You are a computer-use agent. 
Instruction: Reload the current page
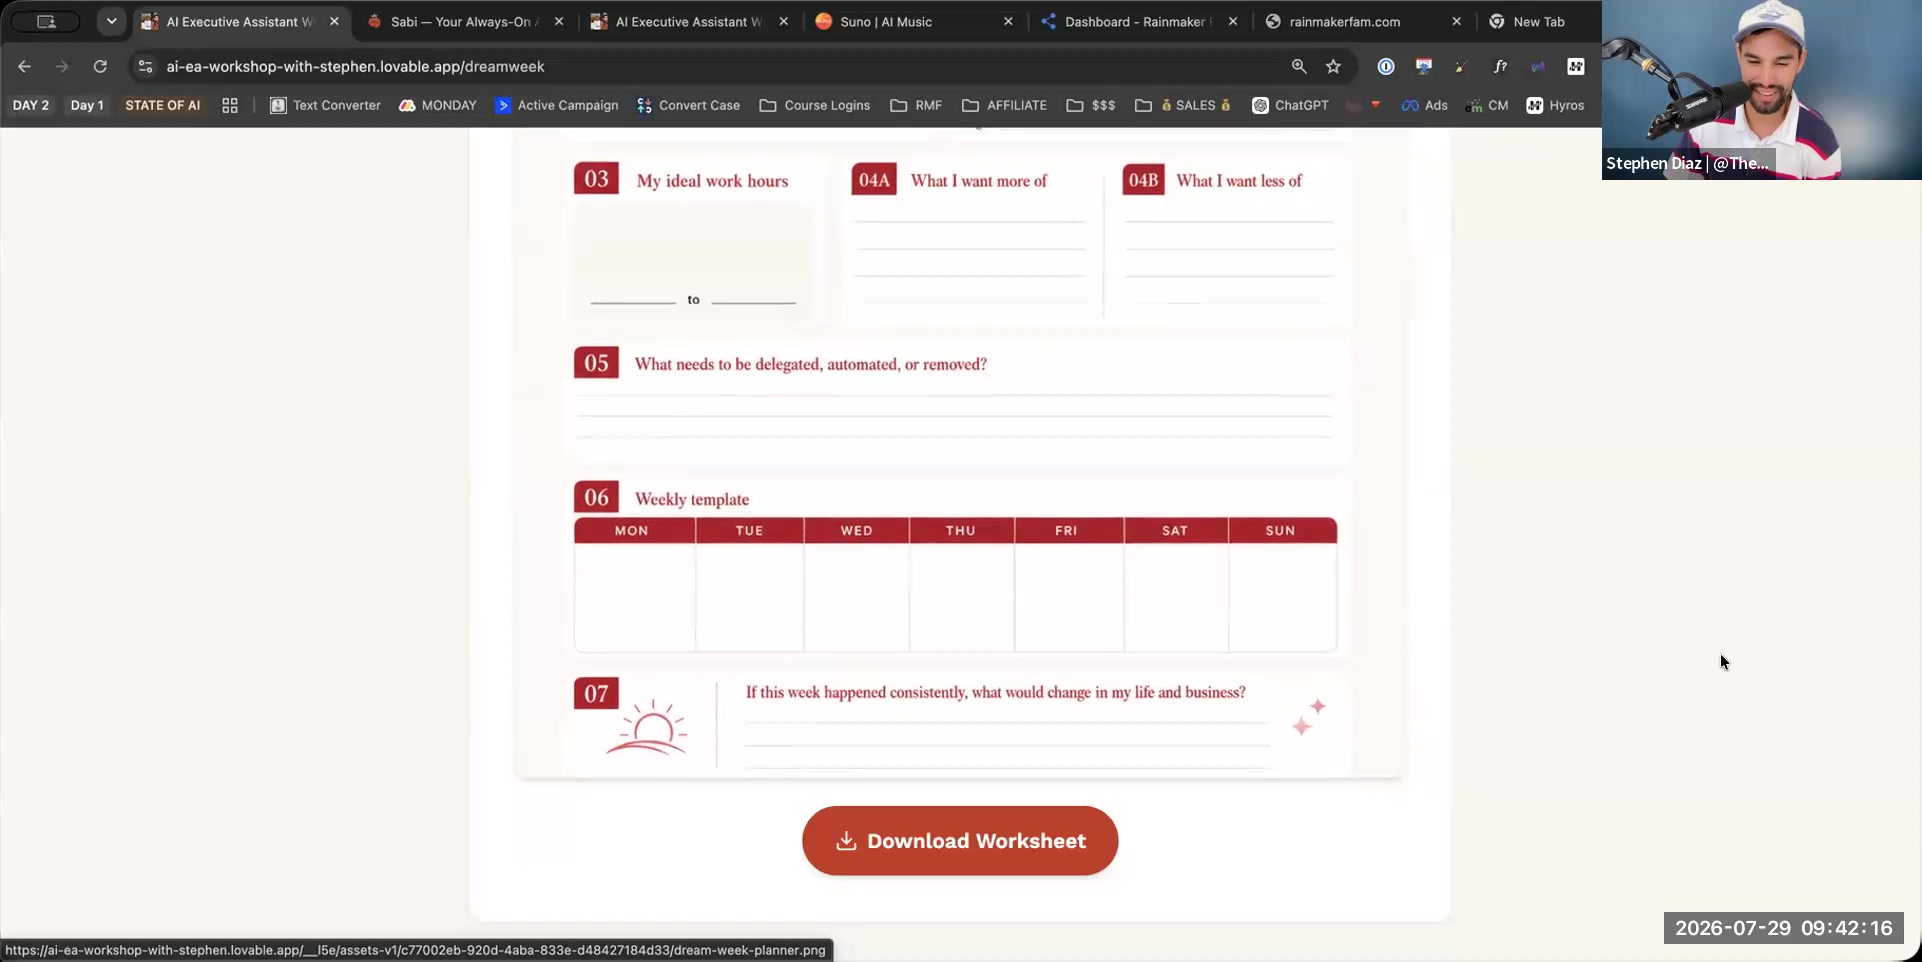pyautogui.click(x=100, y=66)
